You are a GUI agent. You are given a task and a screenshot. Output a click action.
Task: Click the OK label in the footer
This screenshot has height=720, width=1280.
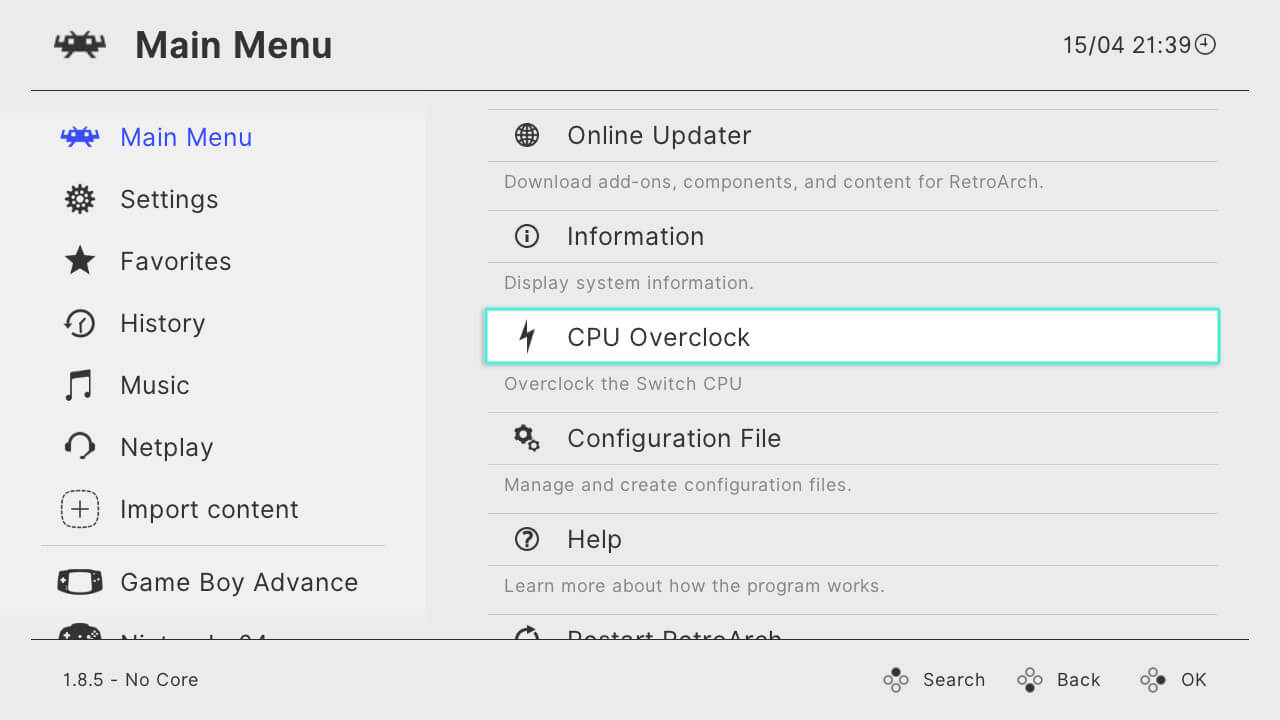click(x=1194, y=680)
